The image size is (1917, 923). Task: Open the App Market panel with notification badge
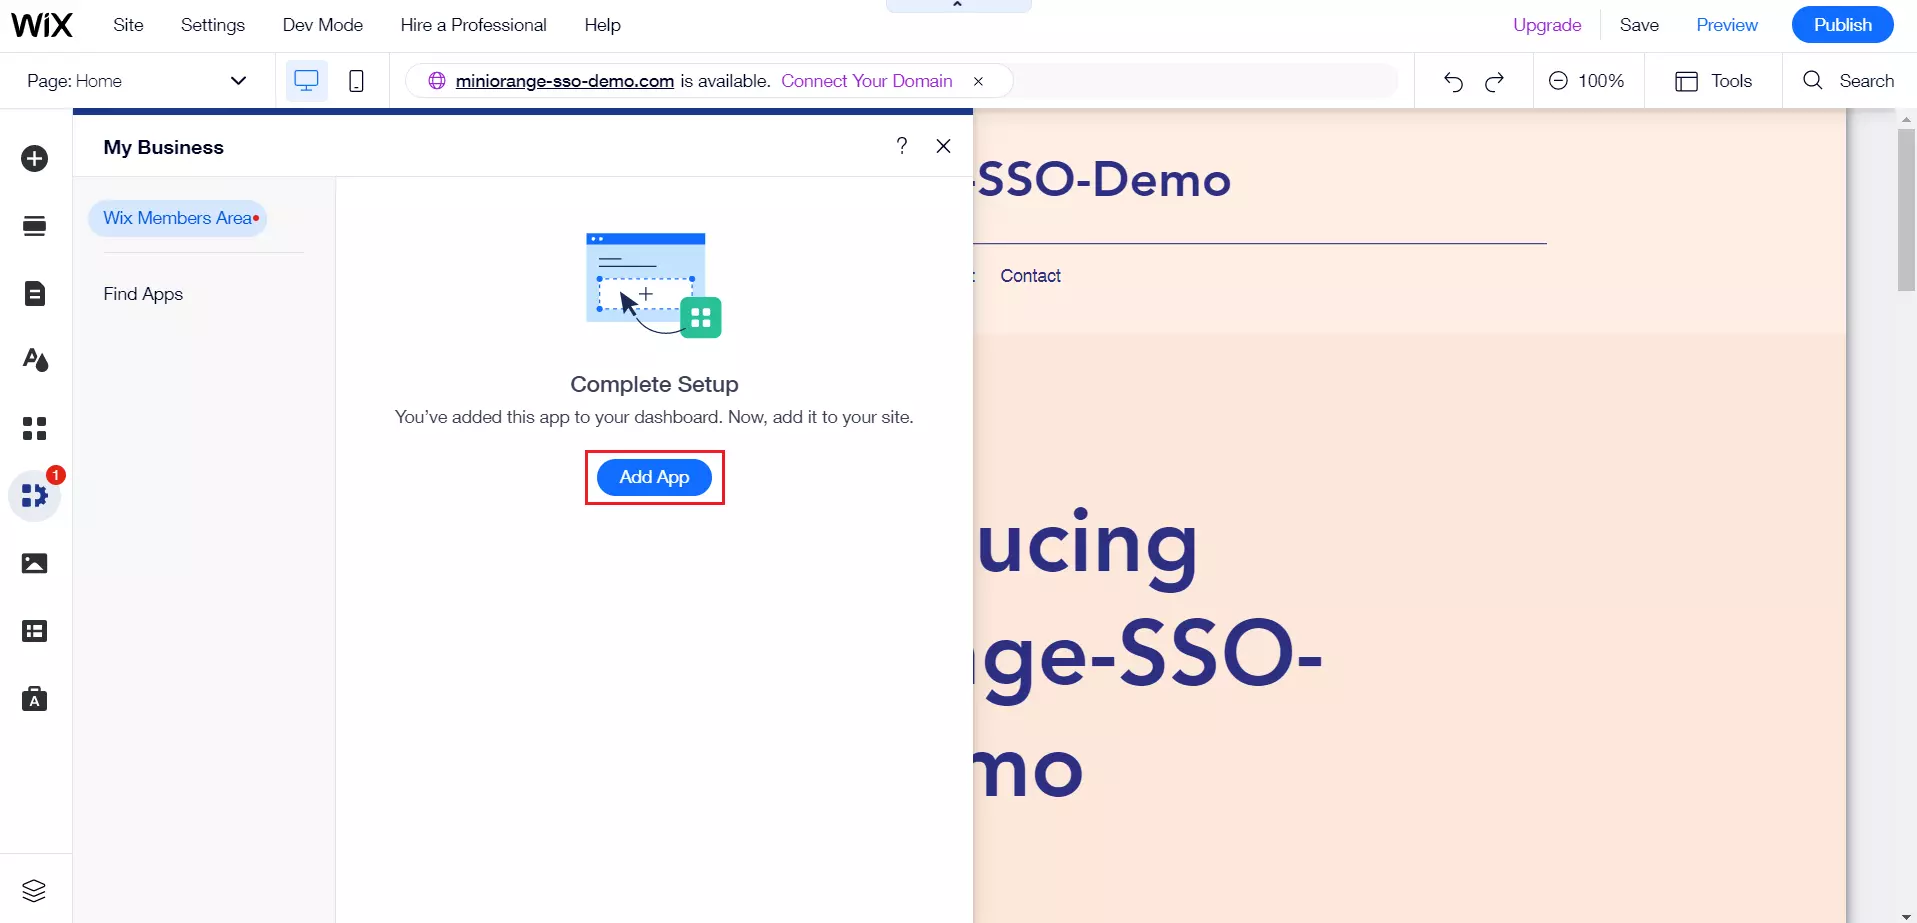[x=35, y=495]
